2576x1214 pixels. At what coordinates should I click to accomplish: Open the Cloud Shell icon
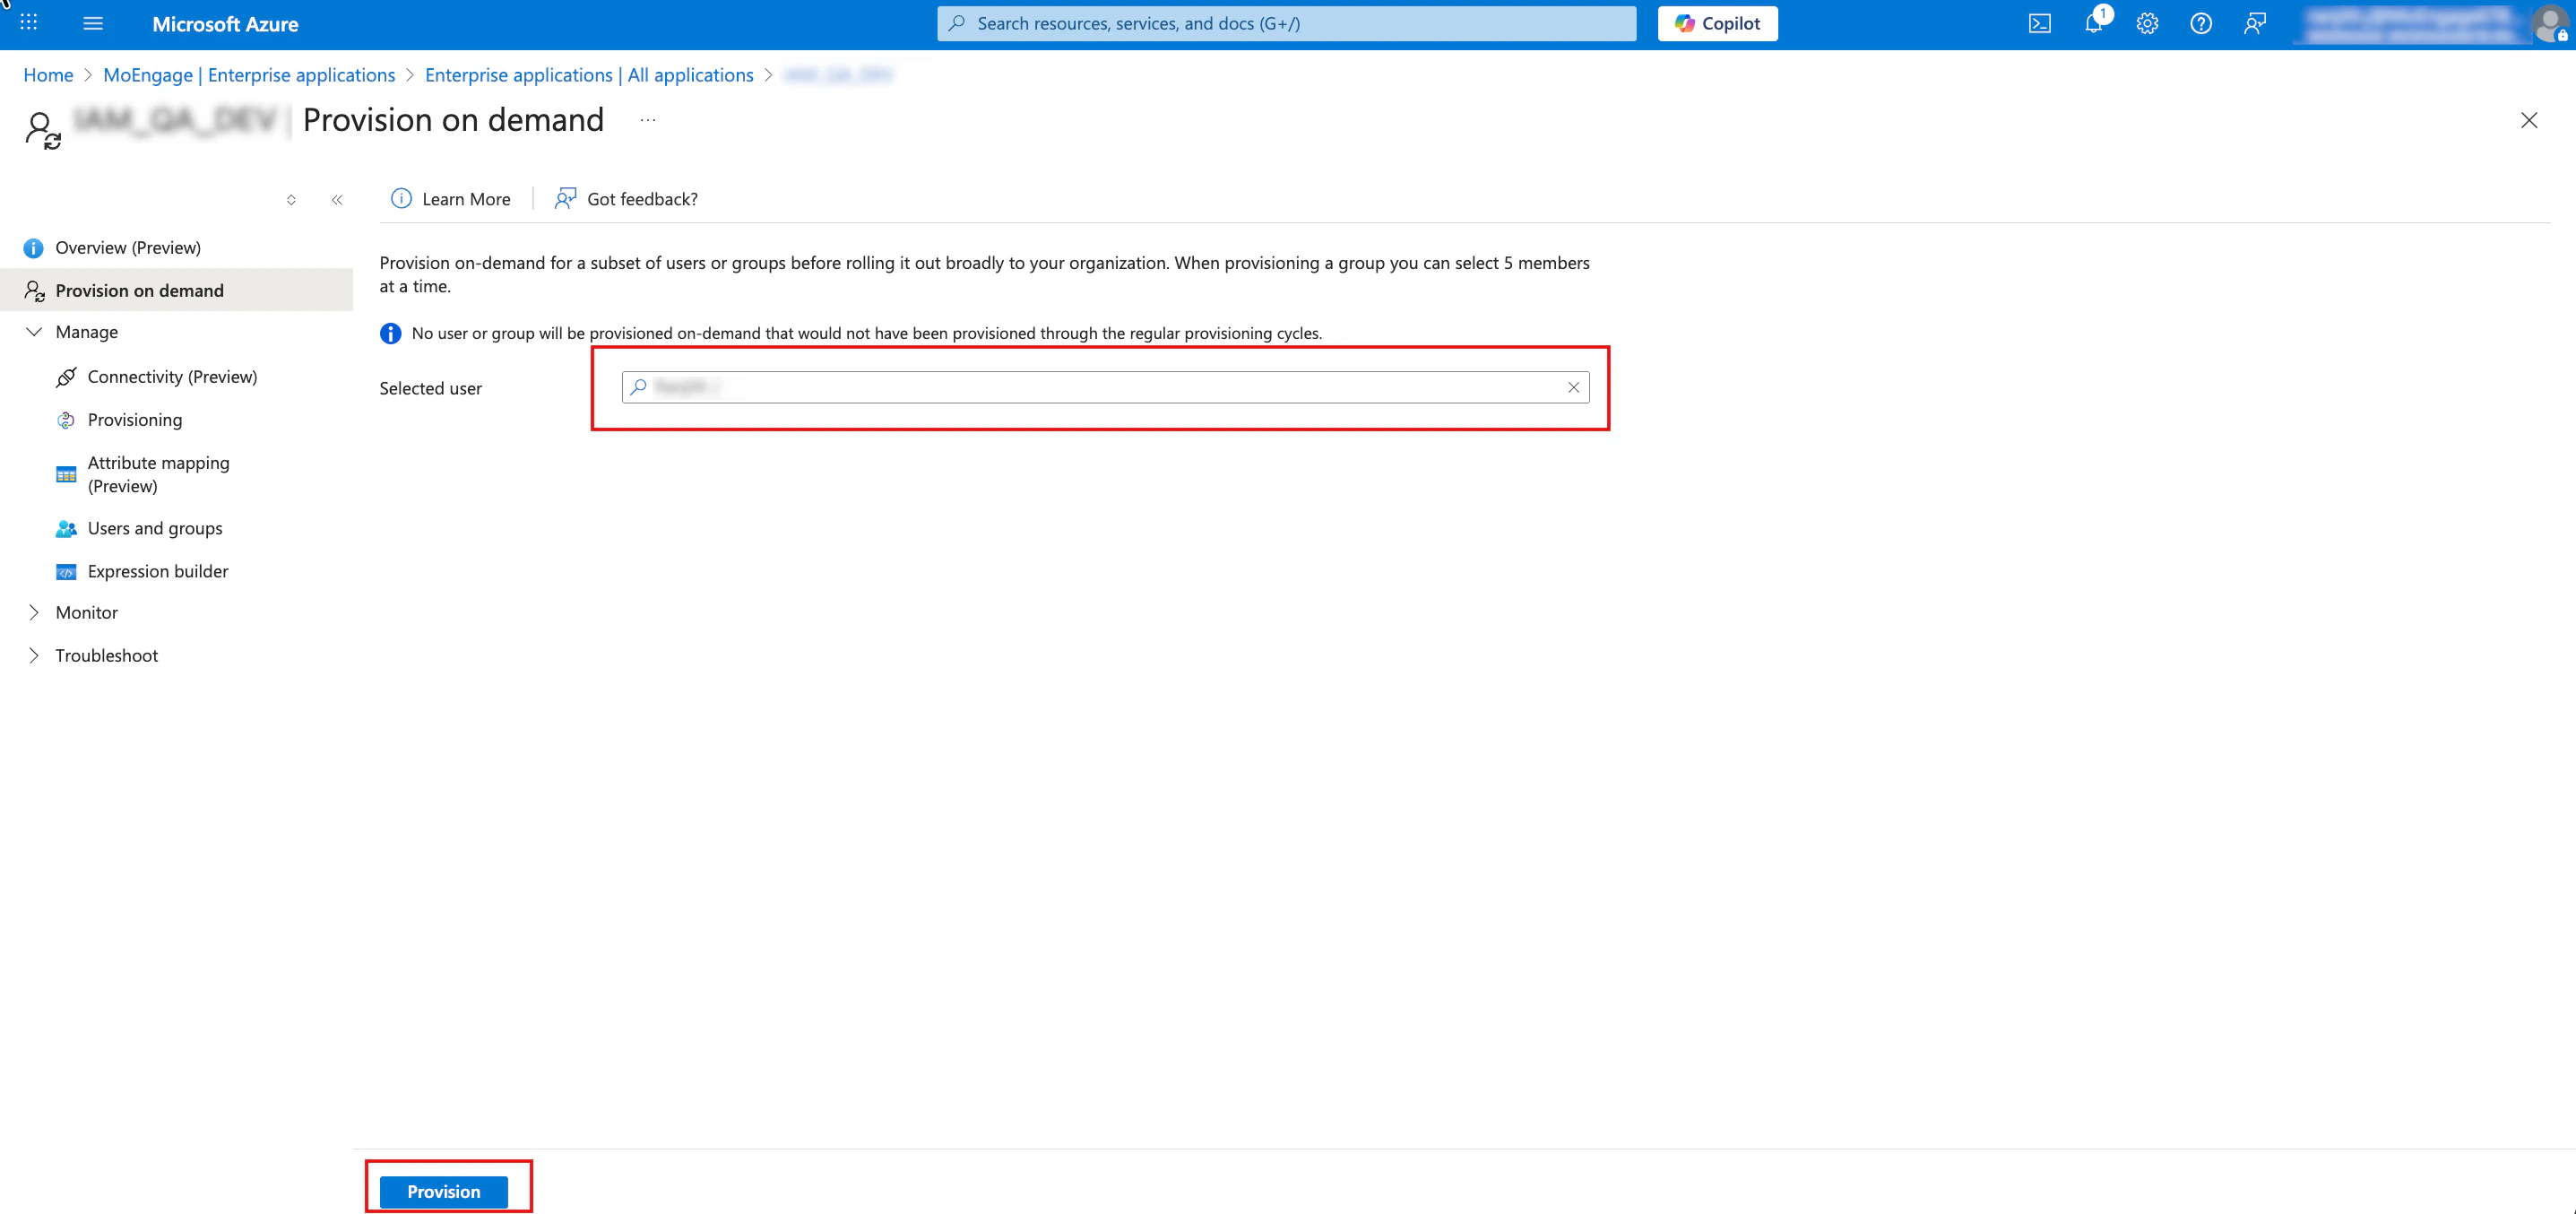[x=2039, y=24]
